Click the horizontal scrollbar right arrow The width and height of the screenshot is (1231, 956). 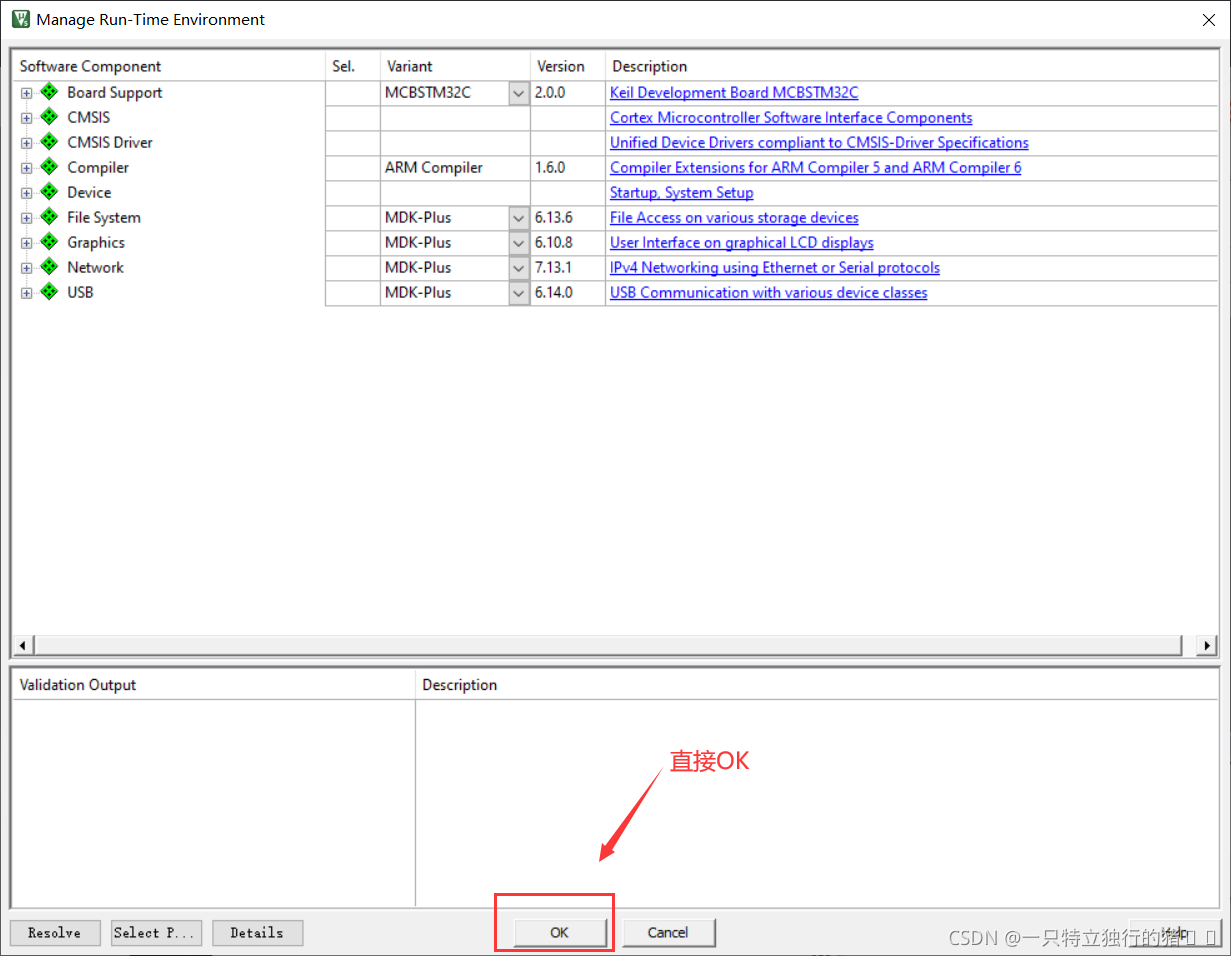pos(1207,645)
